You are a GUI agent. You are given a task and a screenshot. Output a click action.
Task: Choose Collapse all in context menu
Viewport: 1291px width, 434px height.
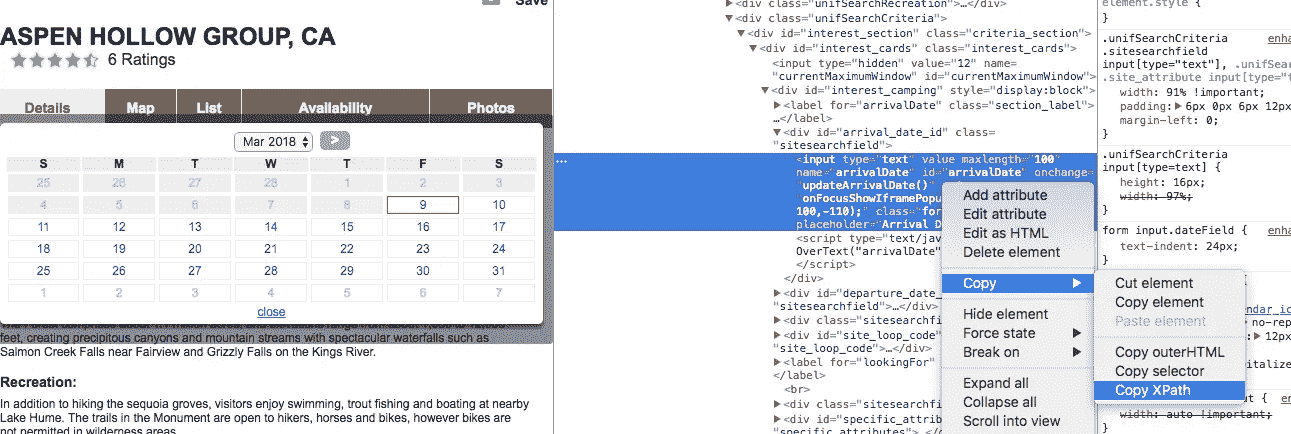coord(1018,402)
